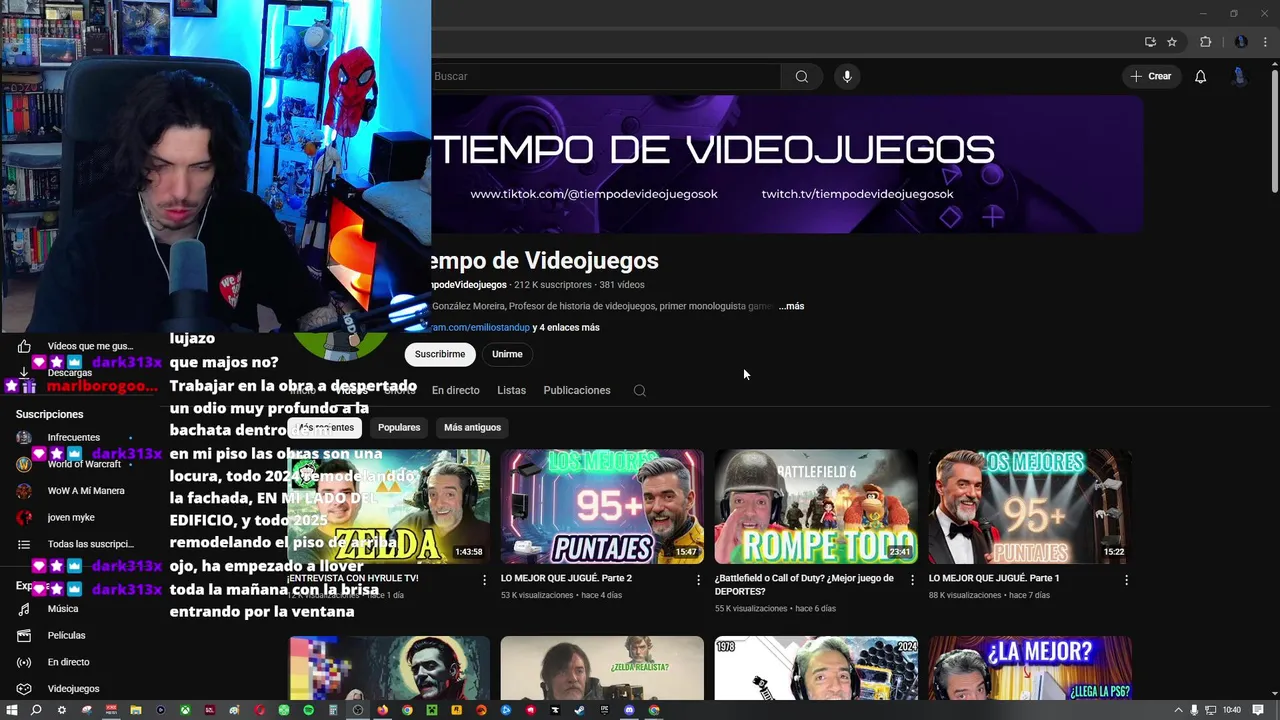Play the 95+ PUNTAJES 15:47 thumbnail
The width and height of the screenshot is (1280, 720).
pyautogui.click(x=602, y=506)
